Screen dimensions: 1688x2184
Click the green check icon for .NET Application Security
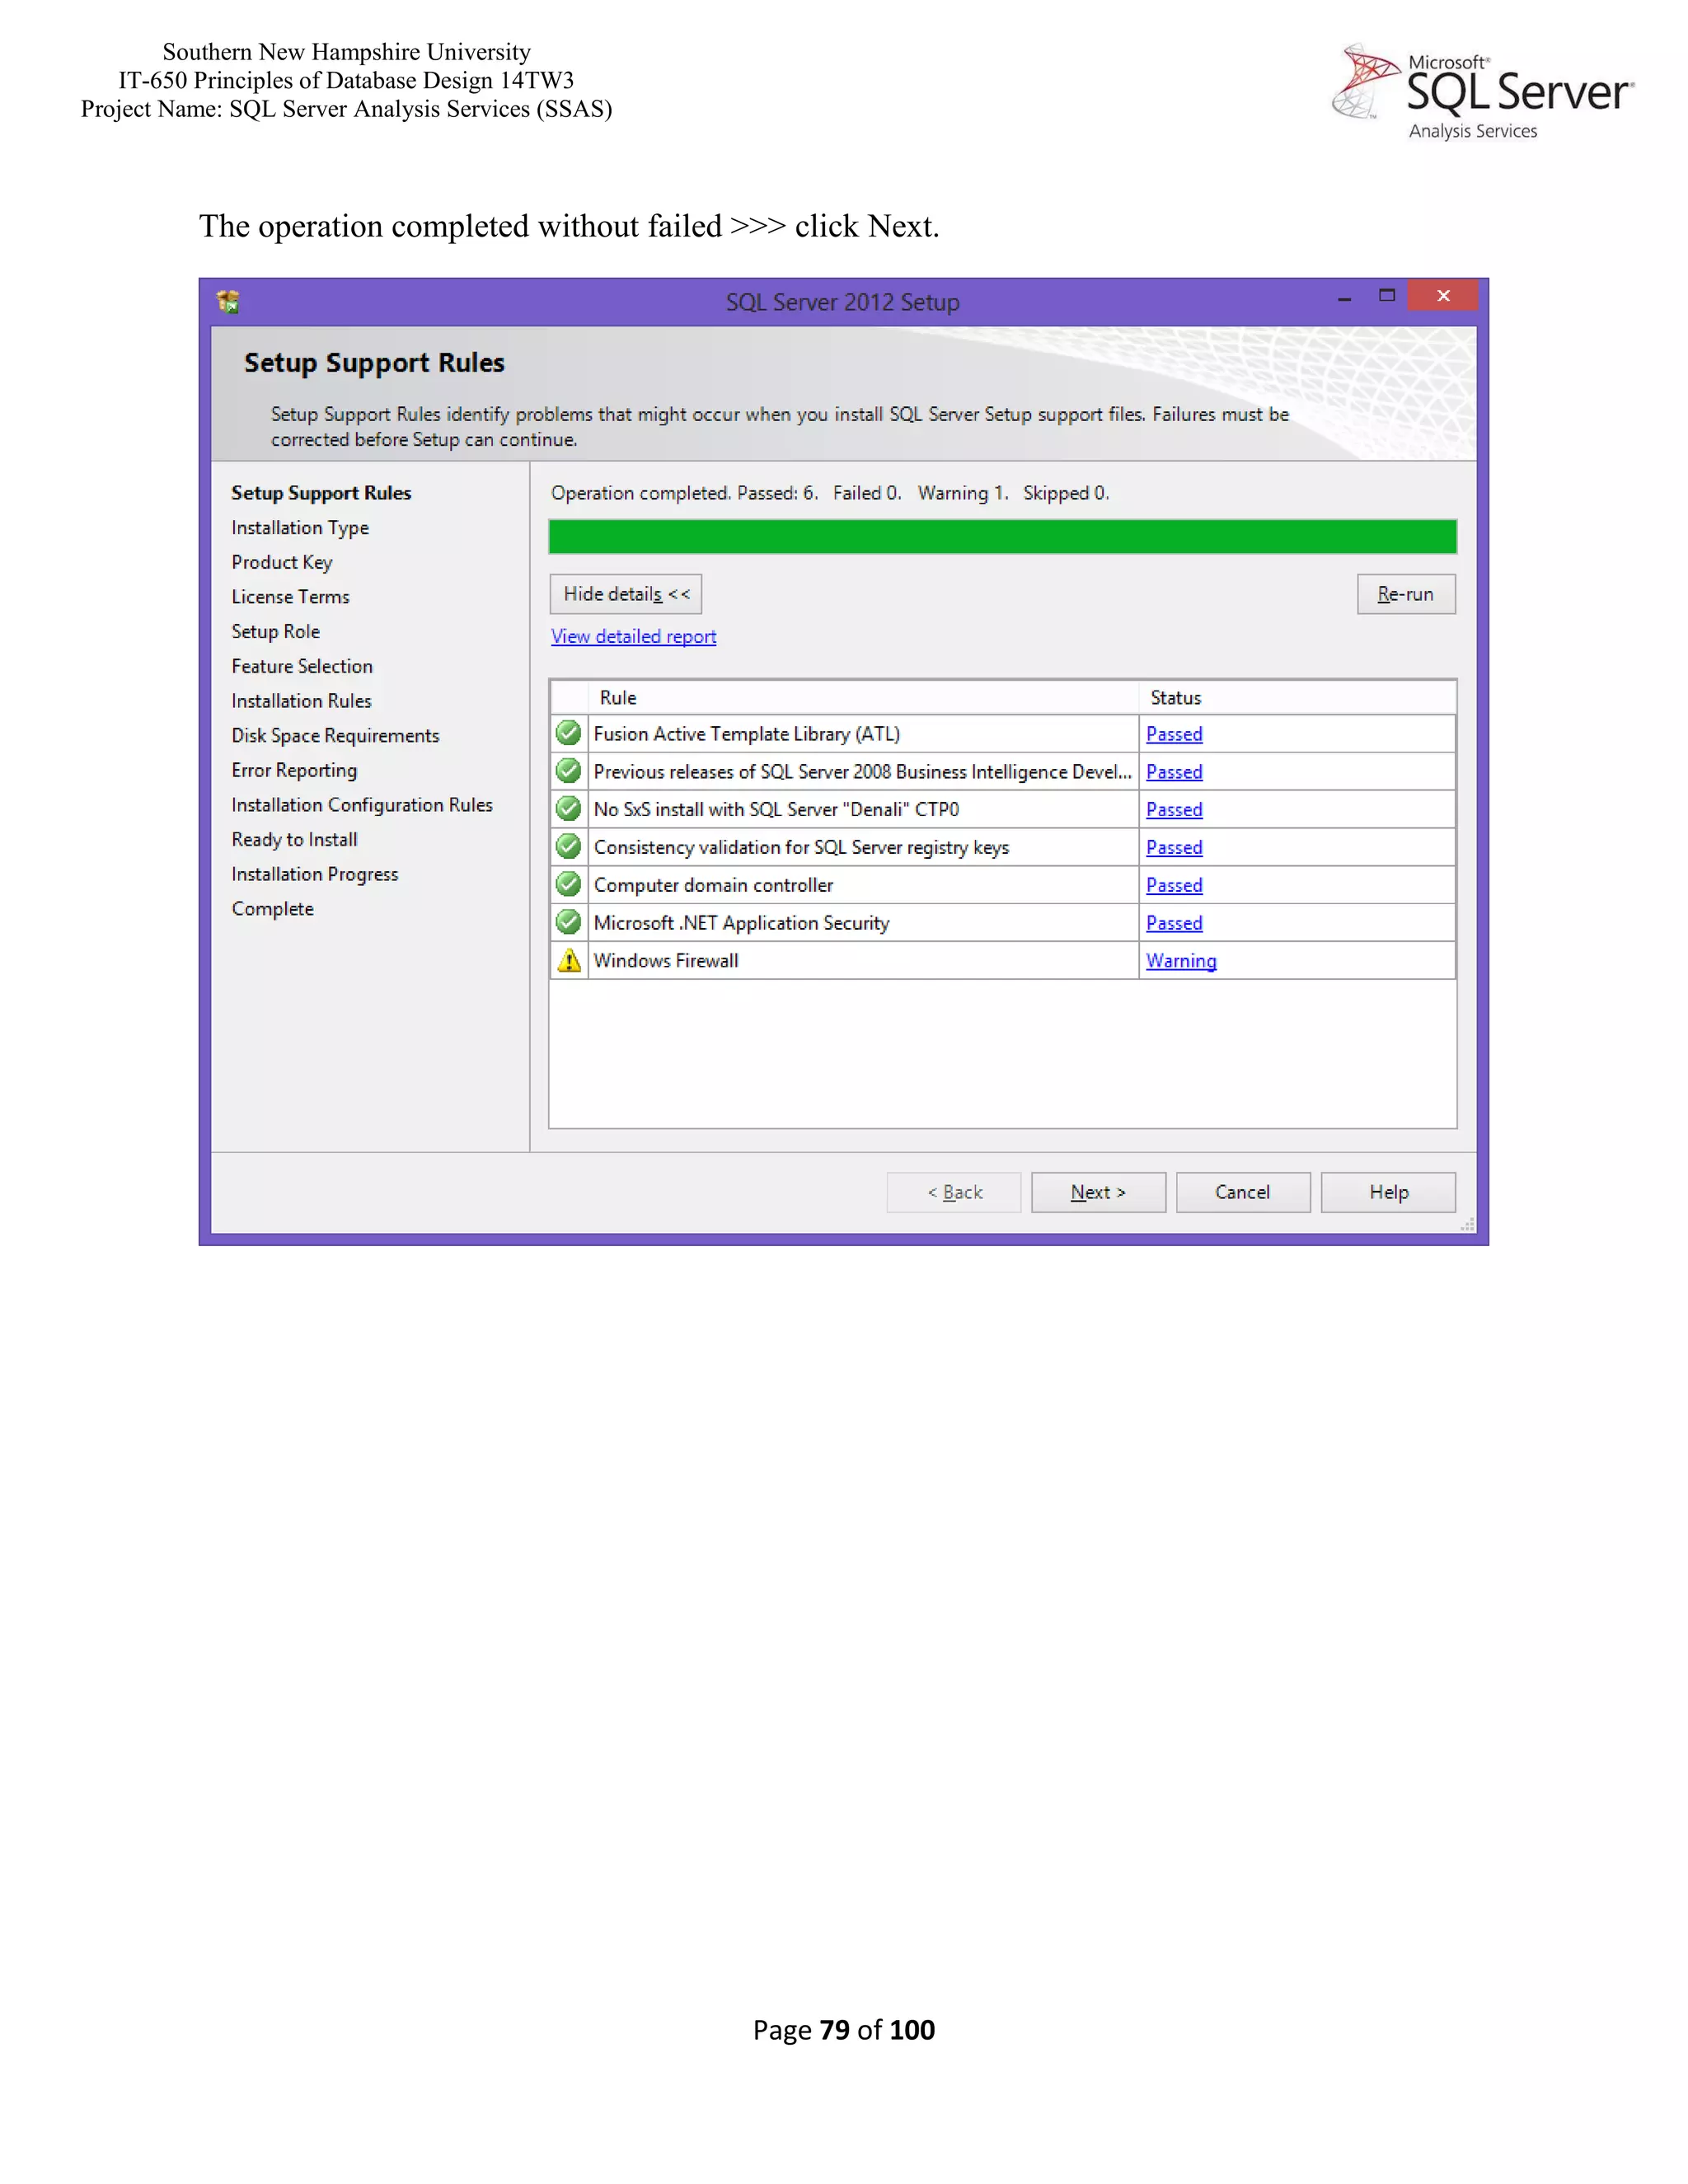[x=568, y=922]
